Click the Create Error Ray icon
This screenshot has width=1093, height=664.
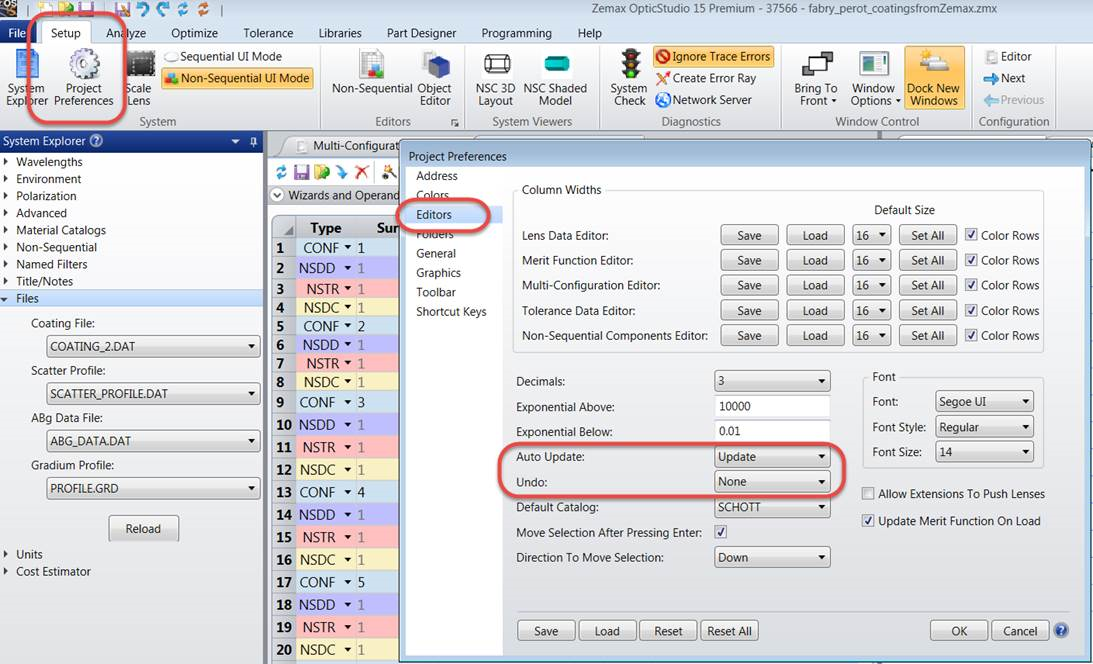662,79
